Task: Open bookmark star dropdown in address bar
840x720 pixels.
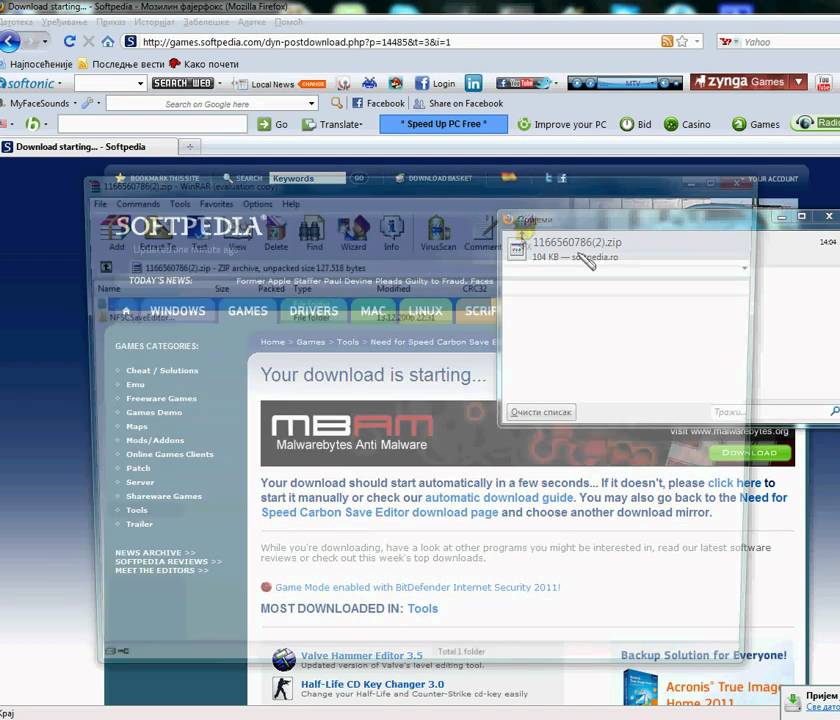Action: 697,41
